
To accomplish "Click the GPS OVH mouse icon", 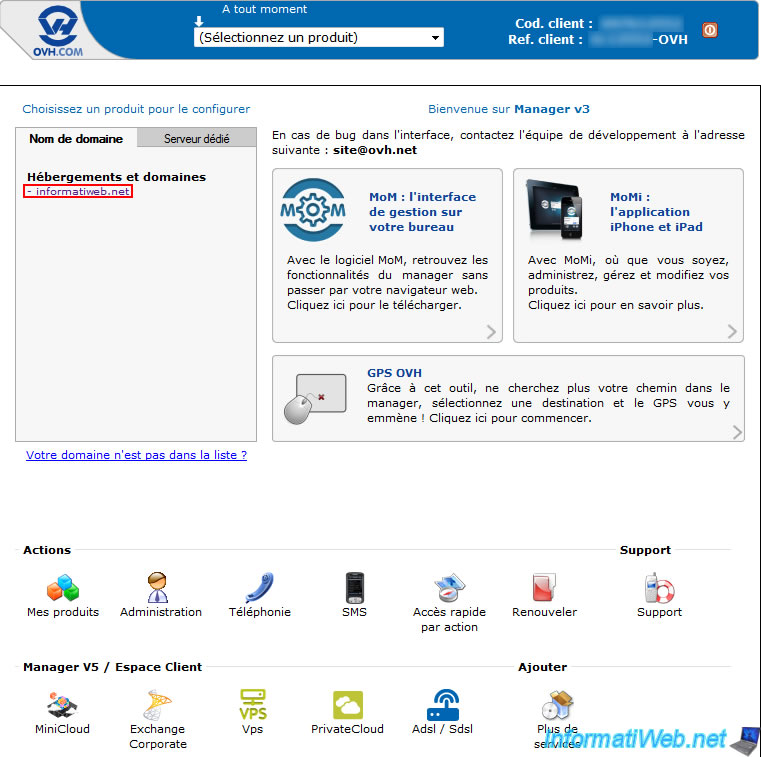I will (315, 399).
